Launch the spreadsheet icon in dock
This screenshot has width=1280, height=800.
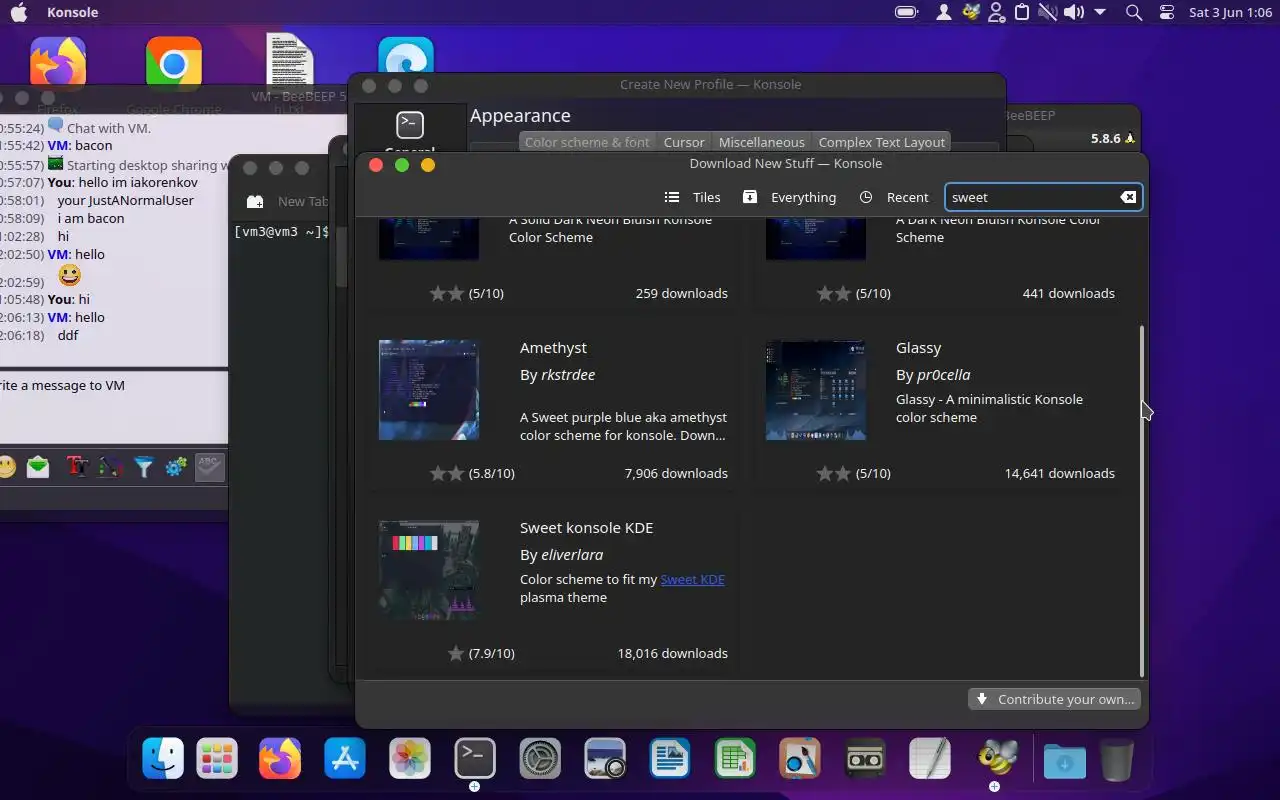(735, 759)
